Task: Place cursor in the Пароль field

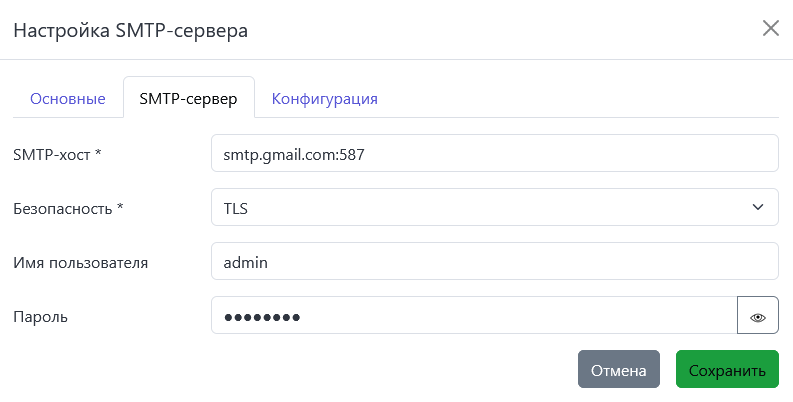Action: [x=474, y=316]
